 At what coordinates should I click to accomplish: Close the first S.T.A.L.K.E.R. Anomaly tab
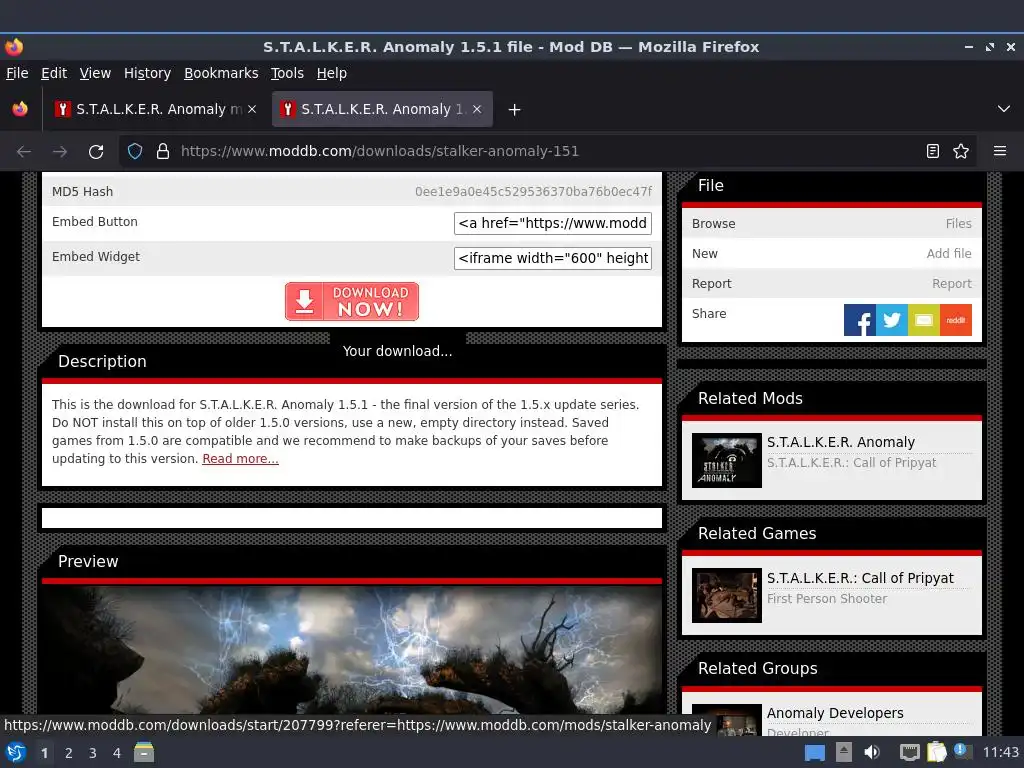(252, 109)
